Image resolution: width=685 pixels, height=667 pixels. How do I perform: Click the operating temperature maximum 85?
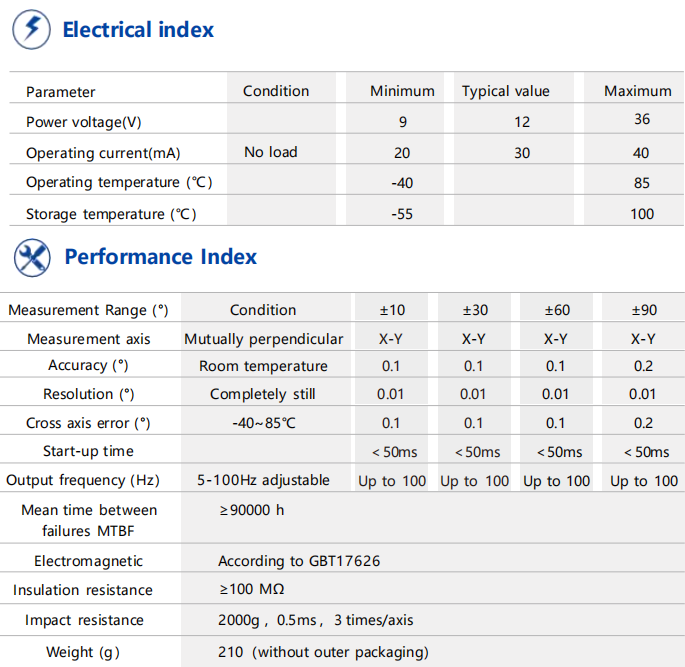642,183
